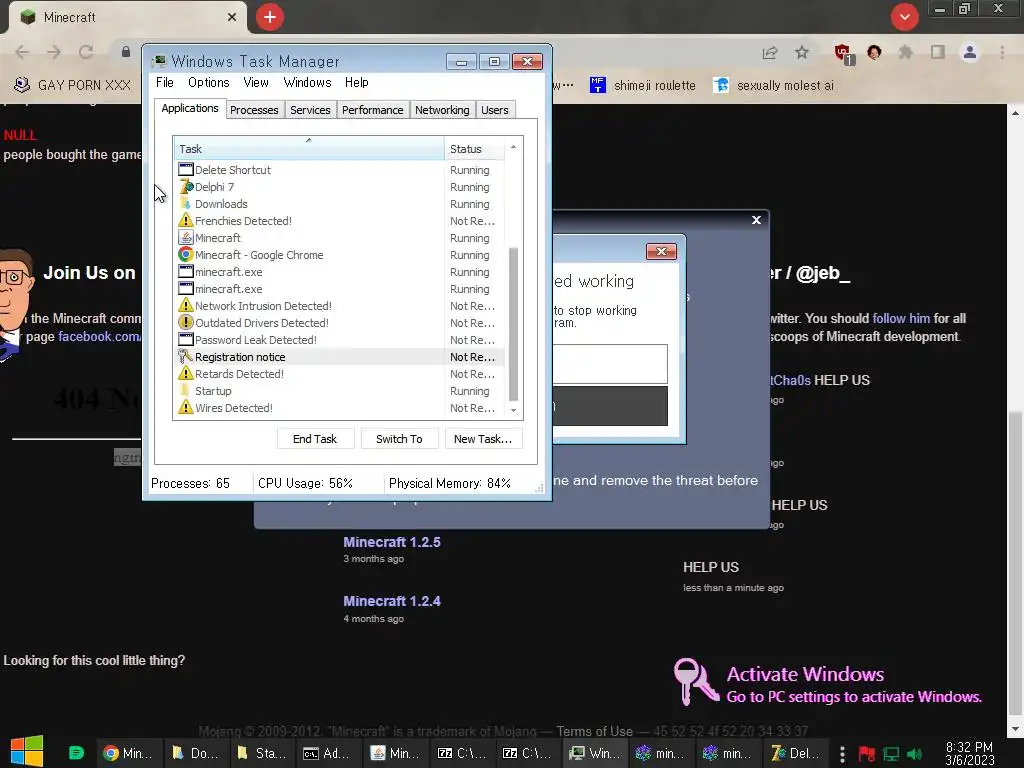Open Task Manager View menu
Screen dimensions: 1024x768
pos(255,82)
